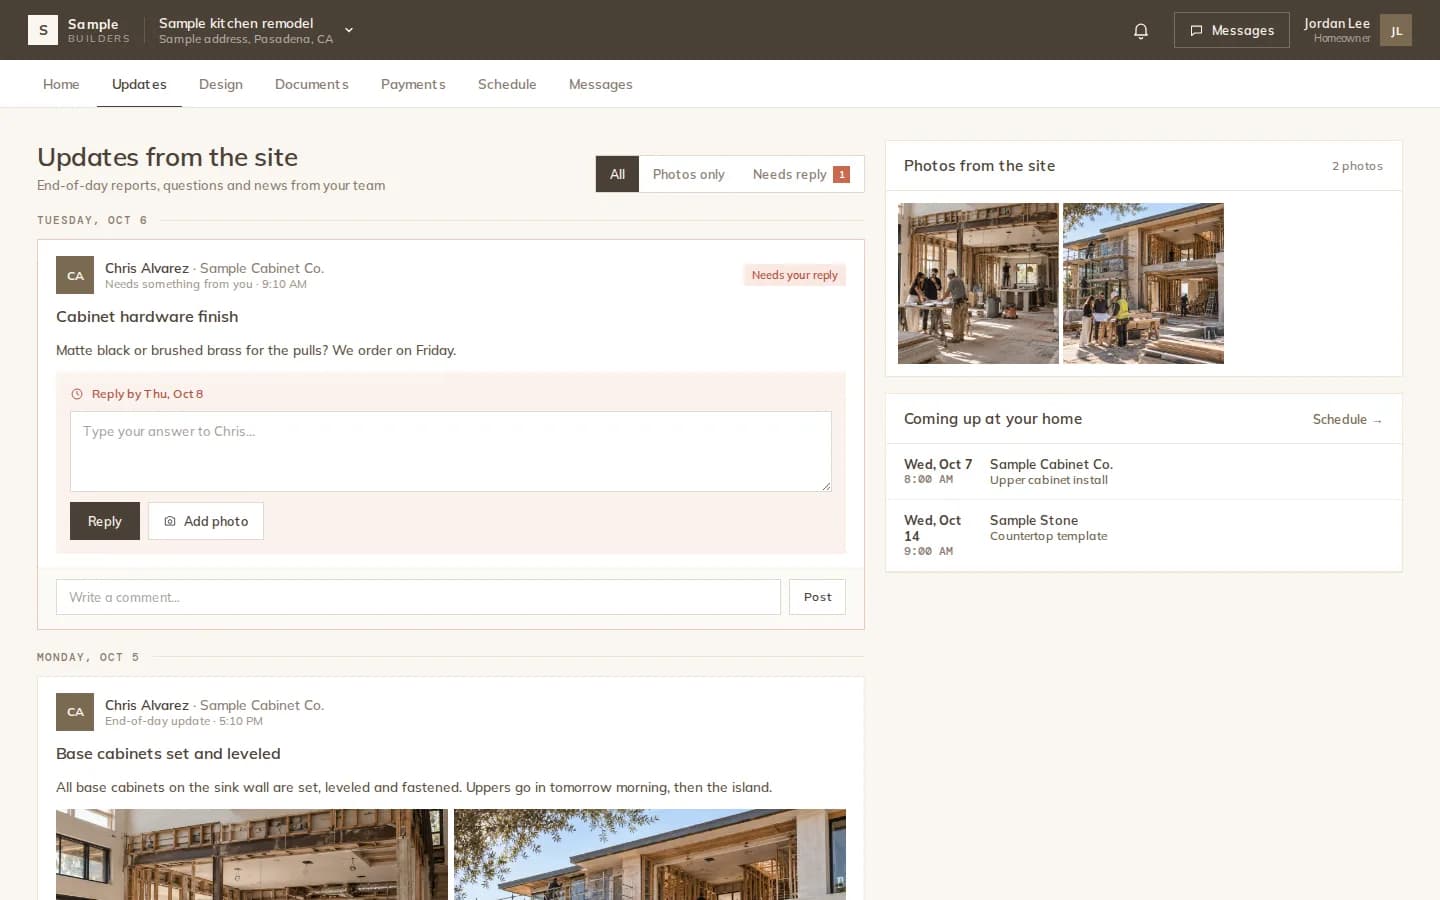
Task: Click the Add photo button
Action: tap(206, 521)
